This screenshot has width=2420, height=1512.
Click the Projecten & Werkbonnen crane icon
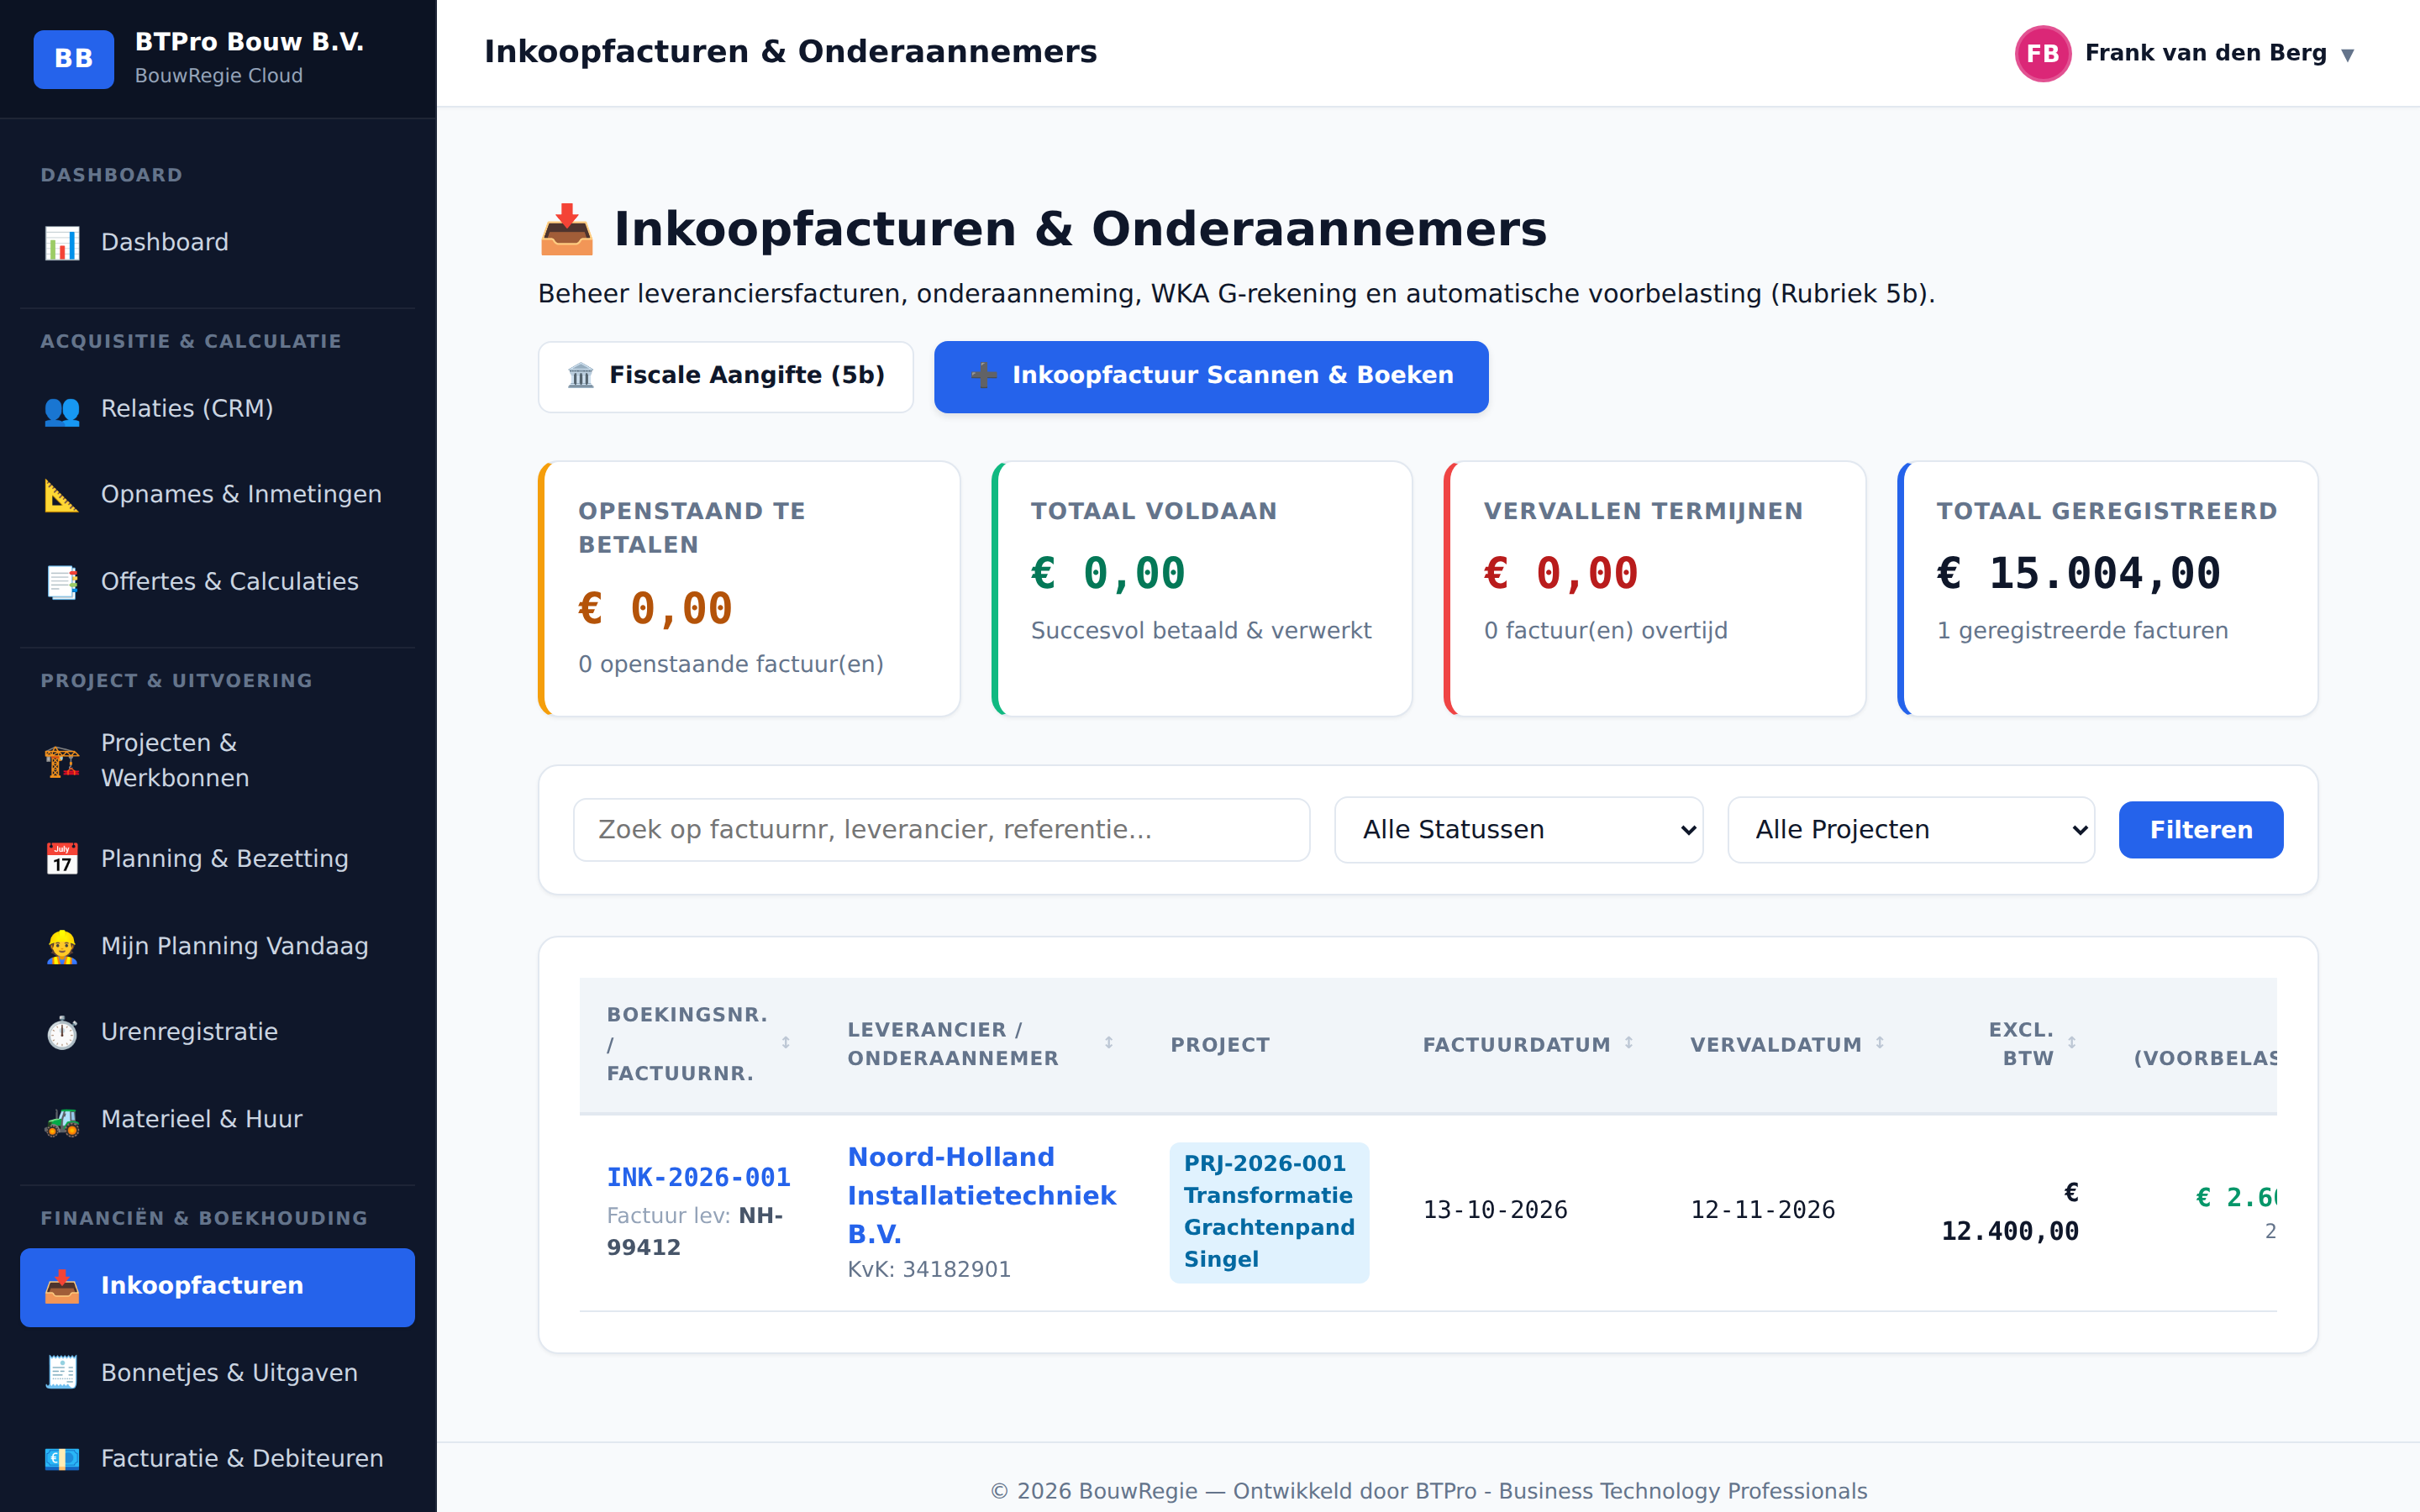(x=62, y=761)
